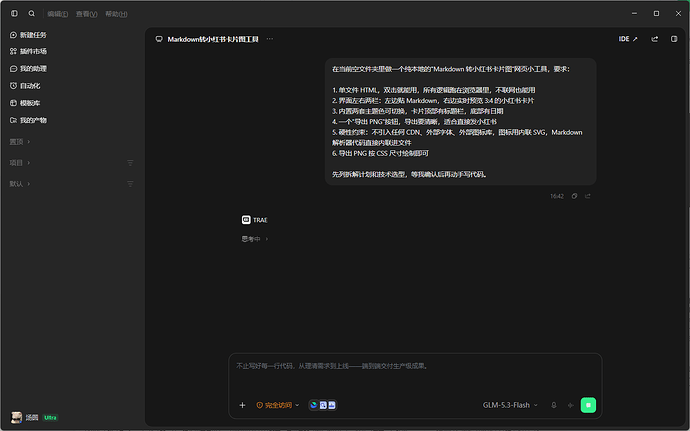Click the 我的产物 folder icon
The width and height of the screenshot is (690, 431).
point(13,120)
